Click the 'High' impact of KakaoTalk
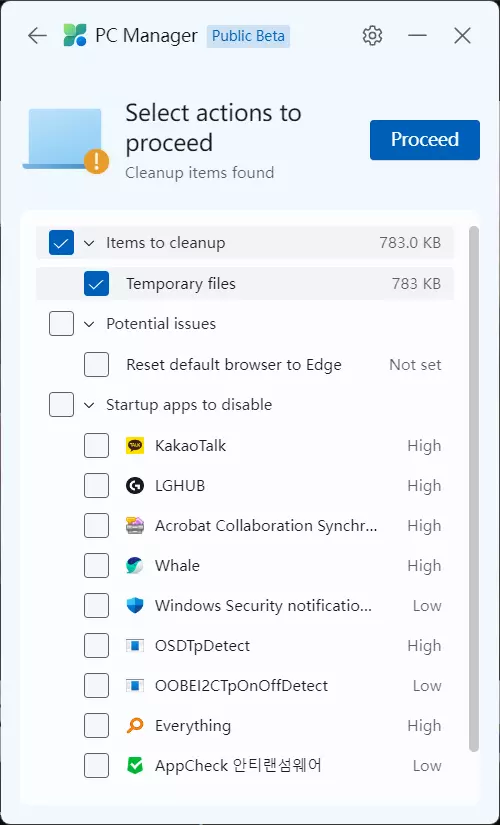 (424, 446)
